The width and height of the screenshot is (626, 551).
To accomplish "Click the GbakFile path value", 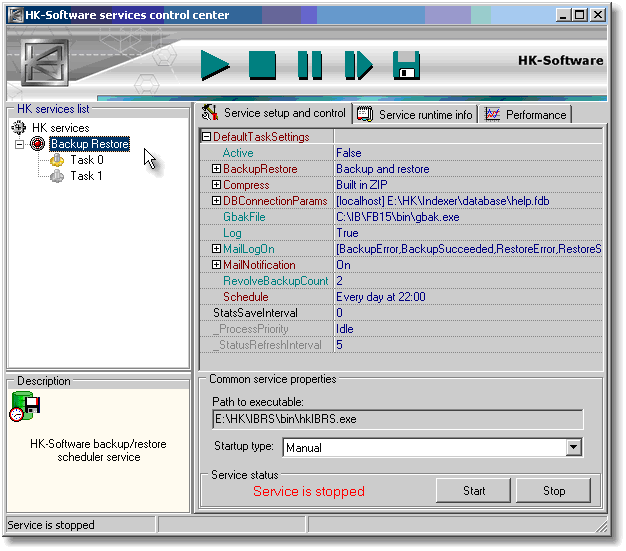I will pos(398,217).
